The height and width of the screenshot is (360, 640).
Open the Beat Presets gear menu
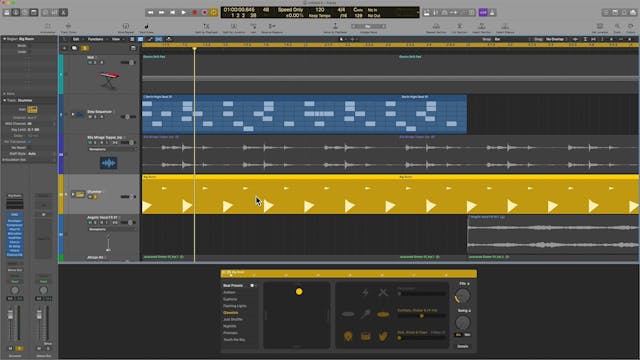pyautogui.click(x=253, y=285)
